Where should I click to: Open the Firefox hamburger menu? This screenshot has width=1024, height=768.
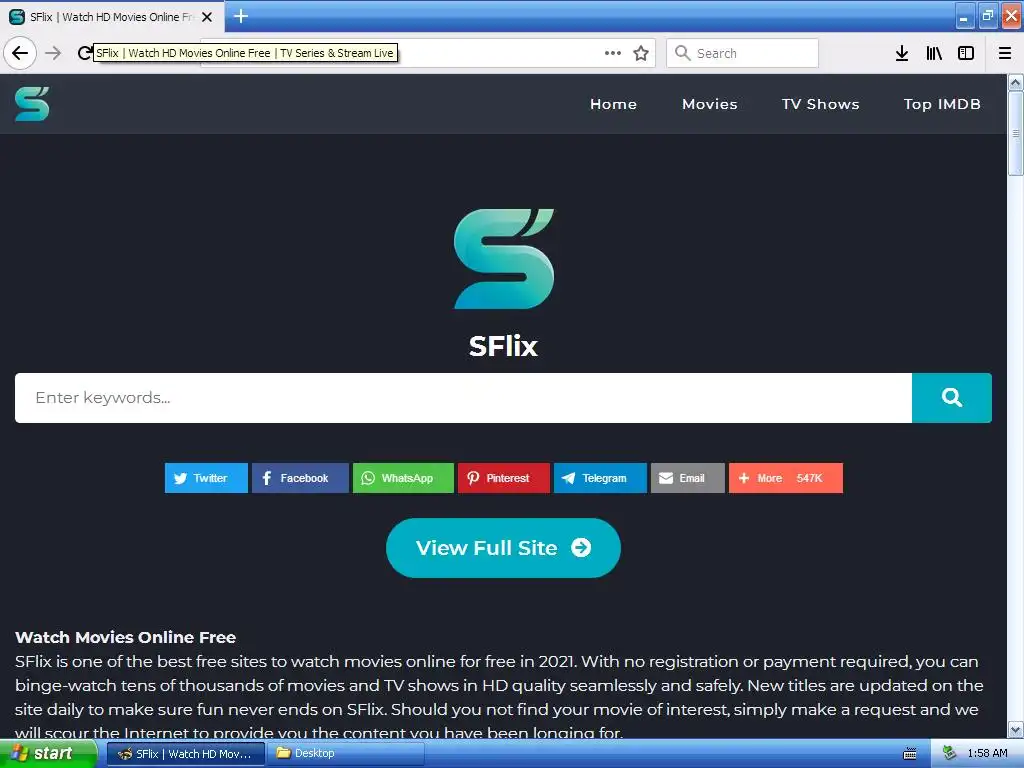click(1004, 53)
